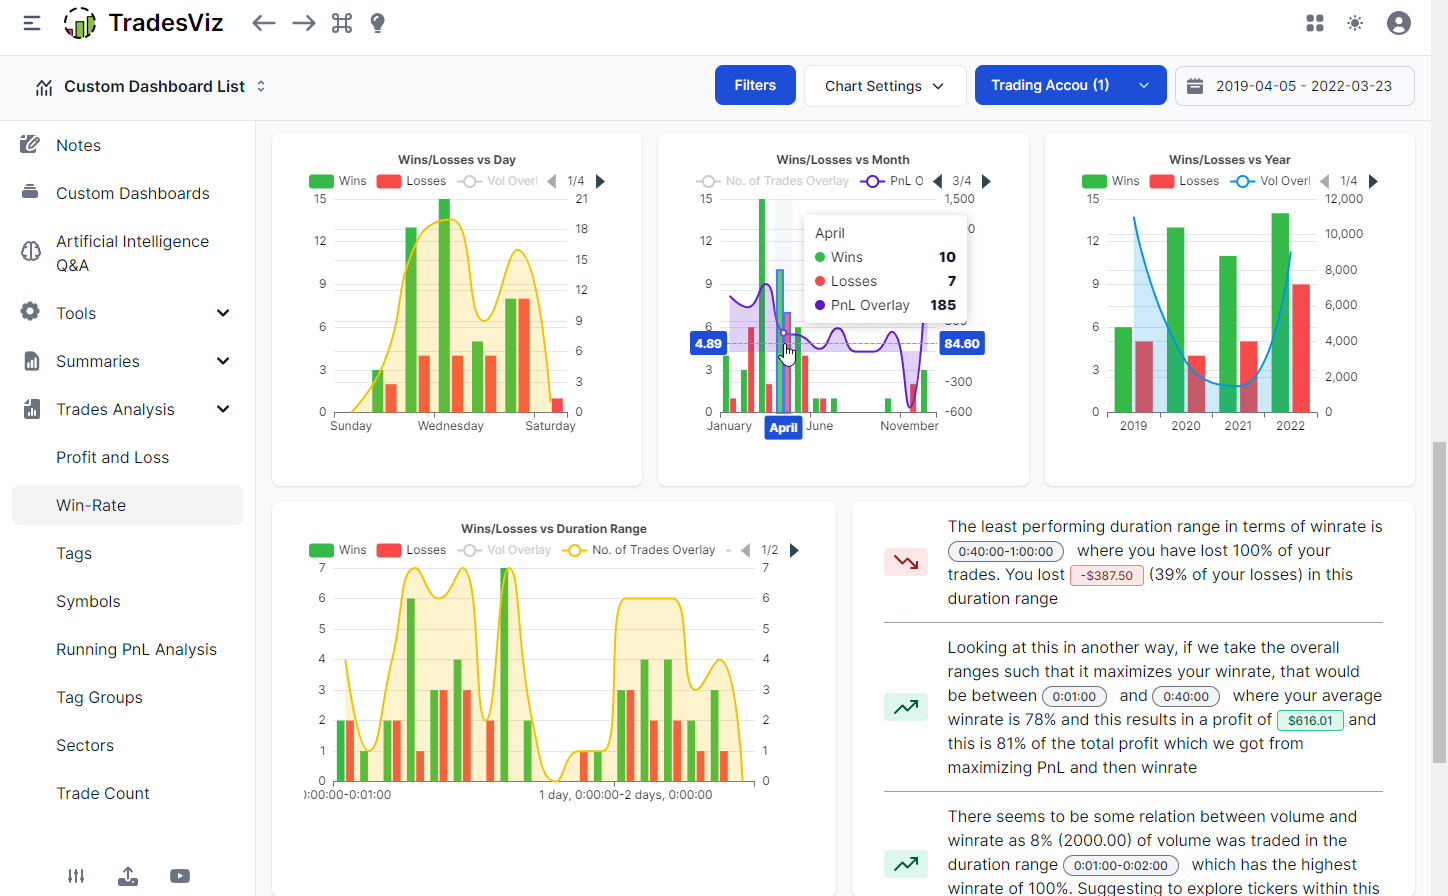Screen dimensions: 1448x896
Task: Click the back navigation arrow in top bar
Action: coord(263,22)
